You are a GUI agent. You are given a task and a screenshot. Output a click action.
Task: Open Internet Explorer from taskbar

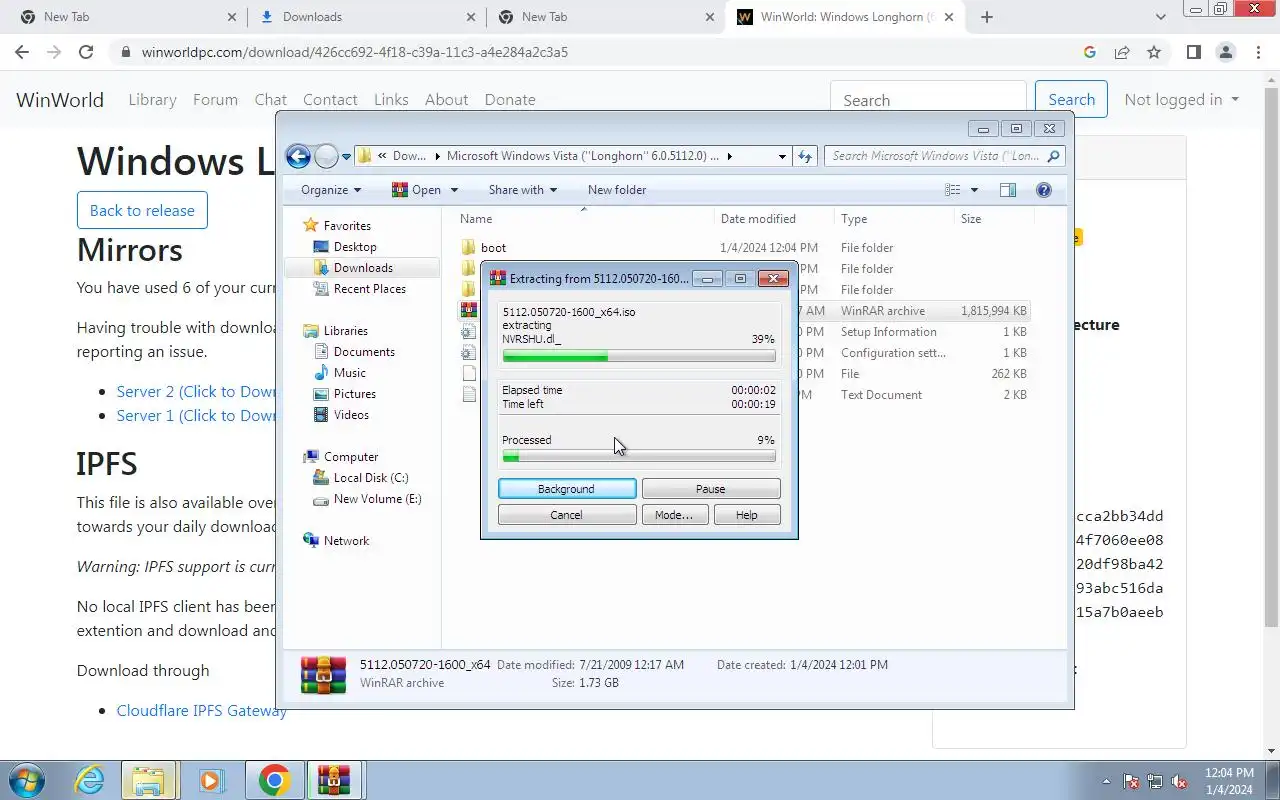point(90,780)
